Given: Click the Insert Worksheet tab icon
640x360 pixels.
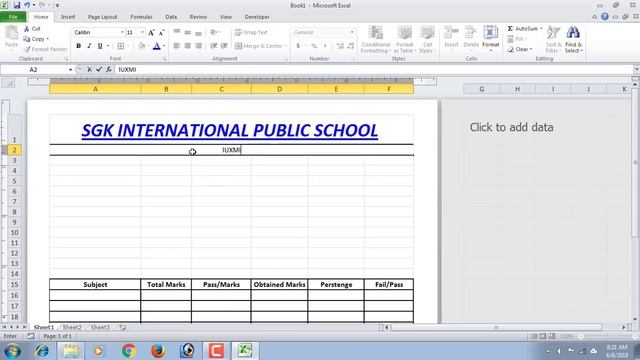Looking at the screenshot, I should click(122, 327).
